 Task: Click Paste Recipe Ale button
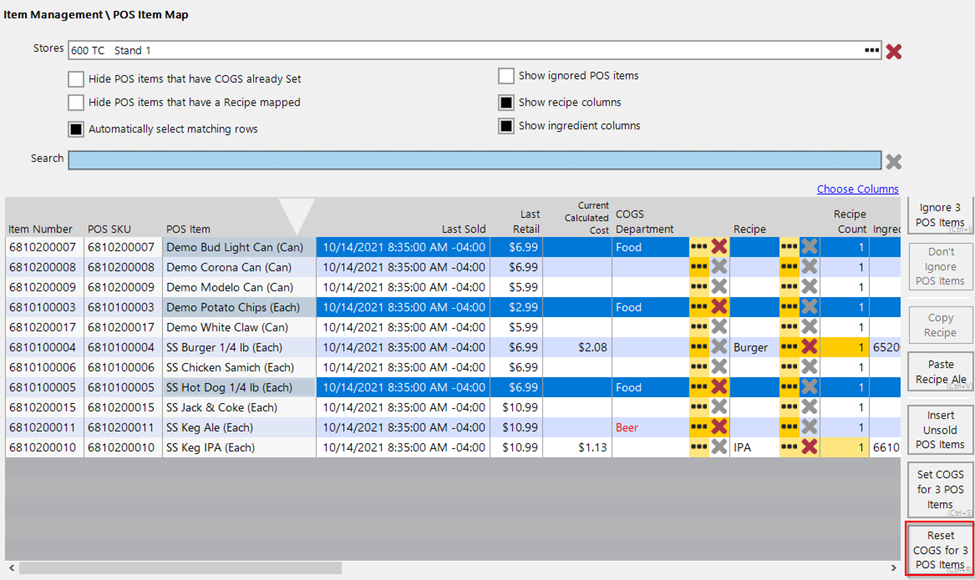[x=940, y=372]
